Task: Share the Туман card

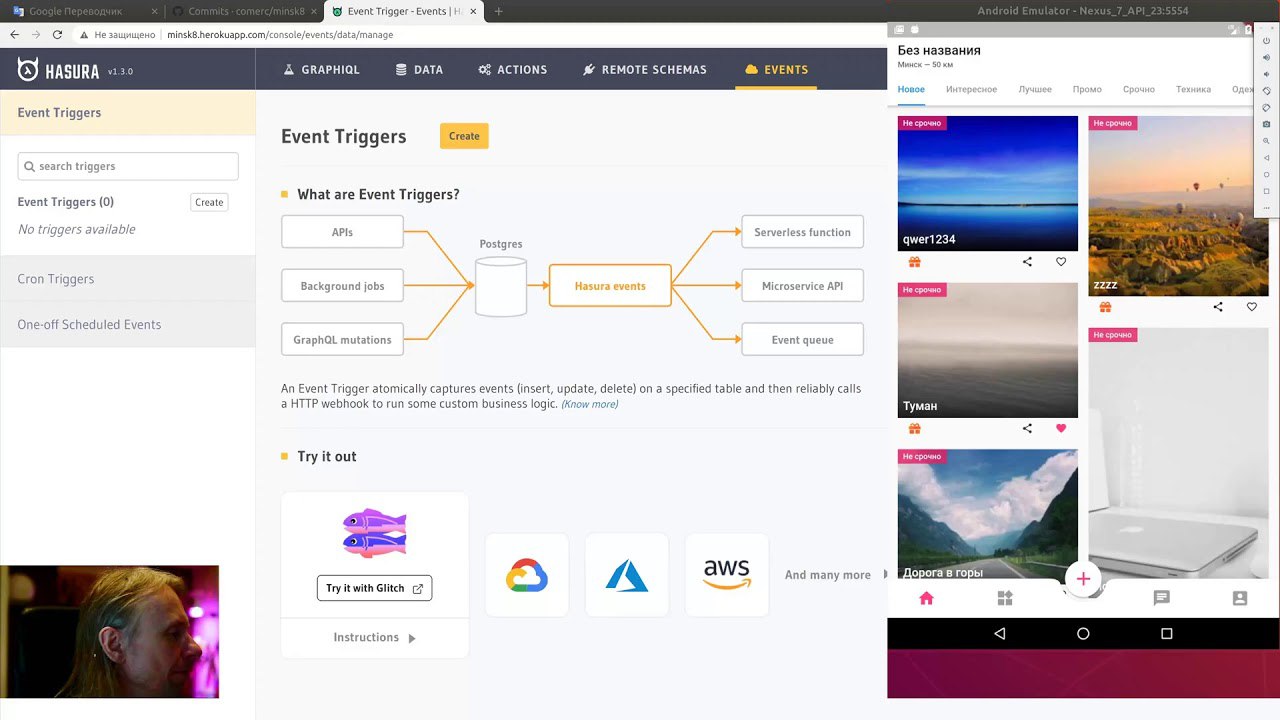Action: (x=1027, y=429)
